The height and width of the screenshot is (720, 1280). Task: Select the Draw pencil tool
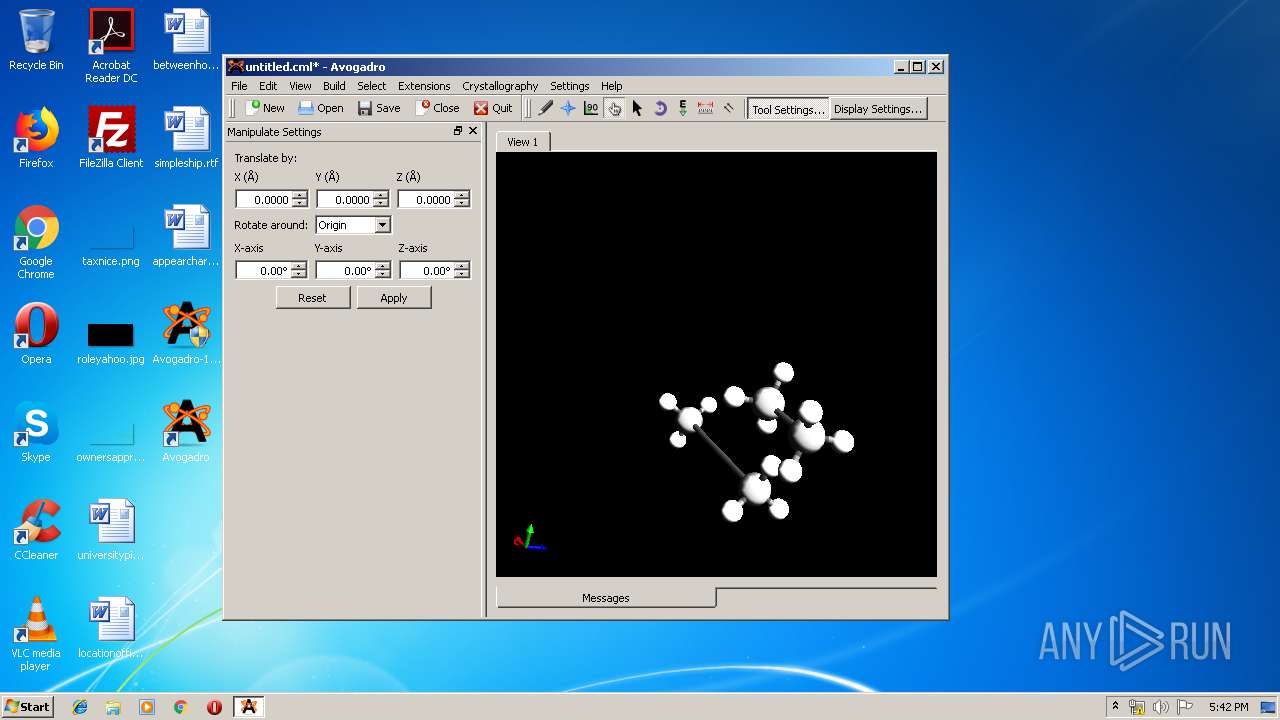(x=545, y=108)
